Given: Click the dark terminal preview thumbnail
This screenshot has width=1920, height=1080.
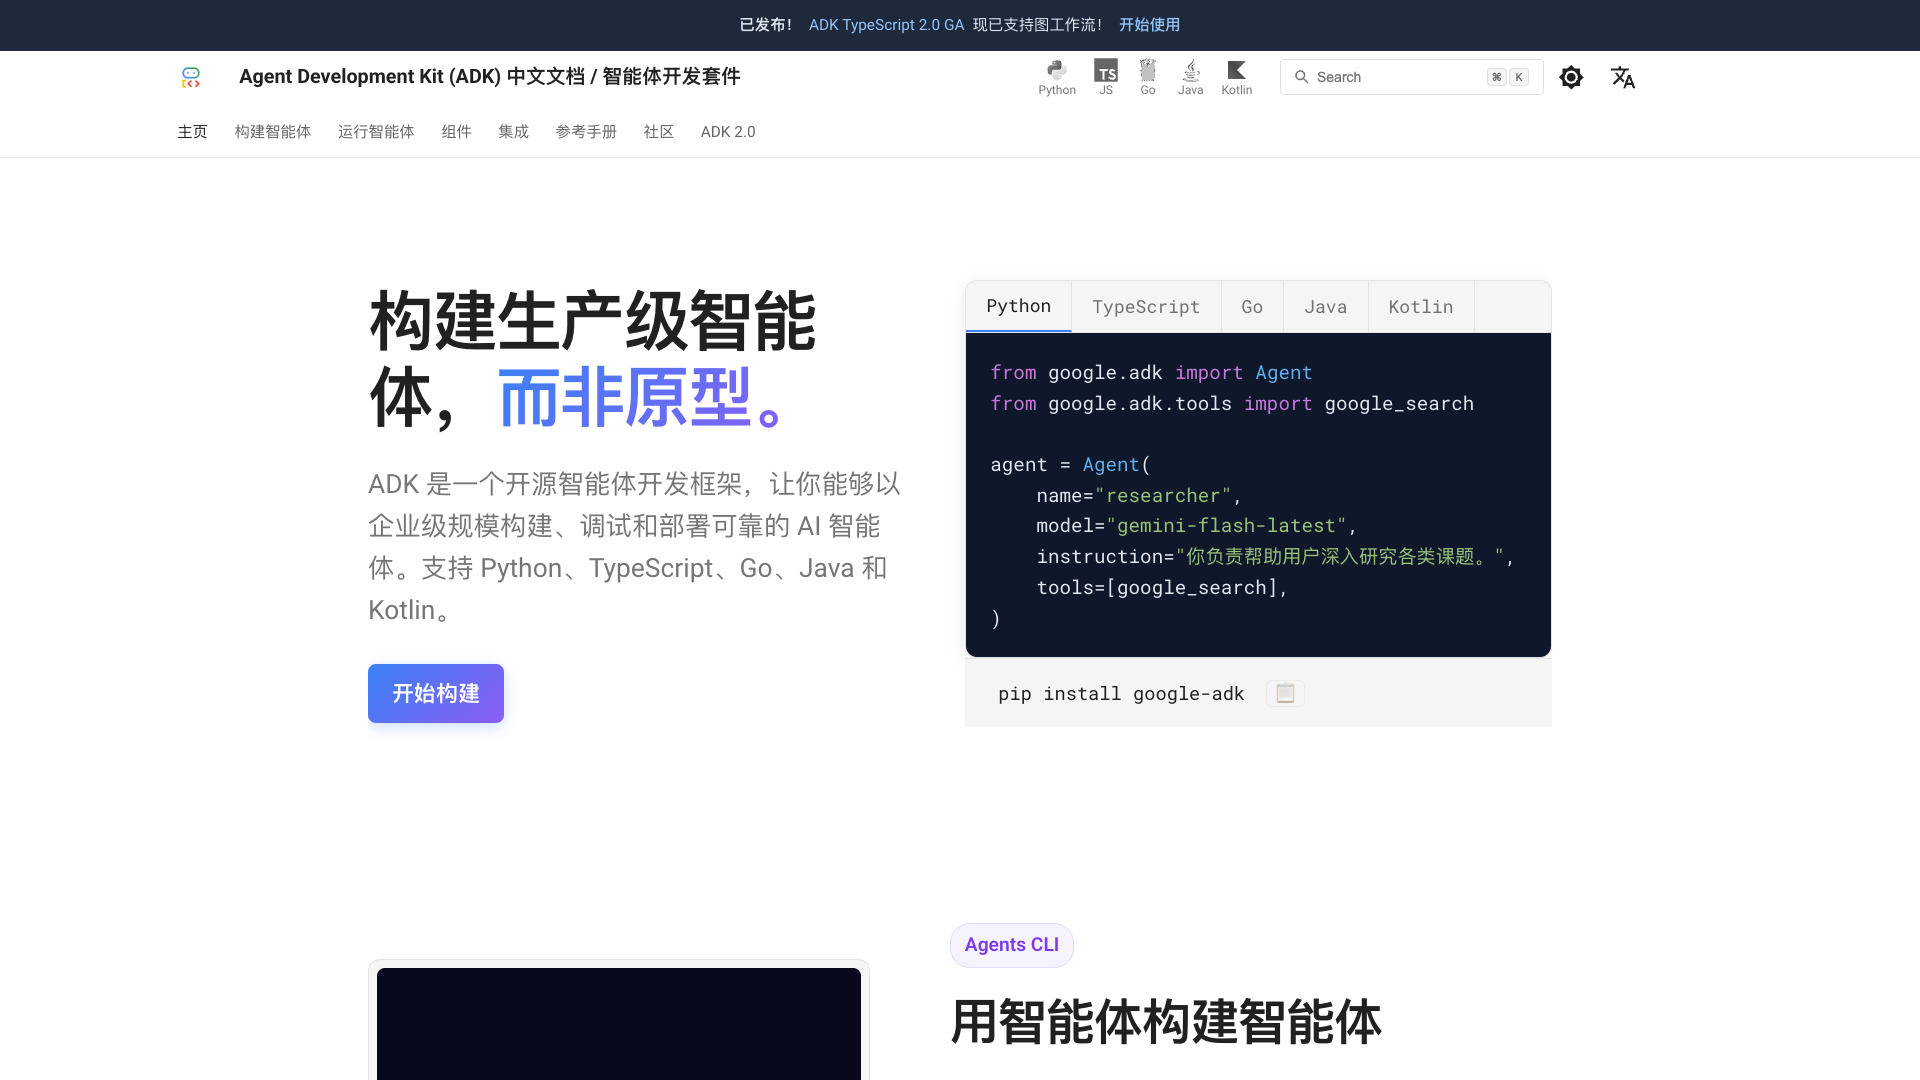Looking at the screenshot, I should pos(619,1023).
